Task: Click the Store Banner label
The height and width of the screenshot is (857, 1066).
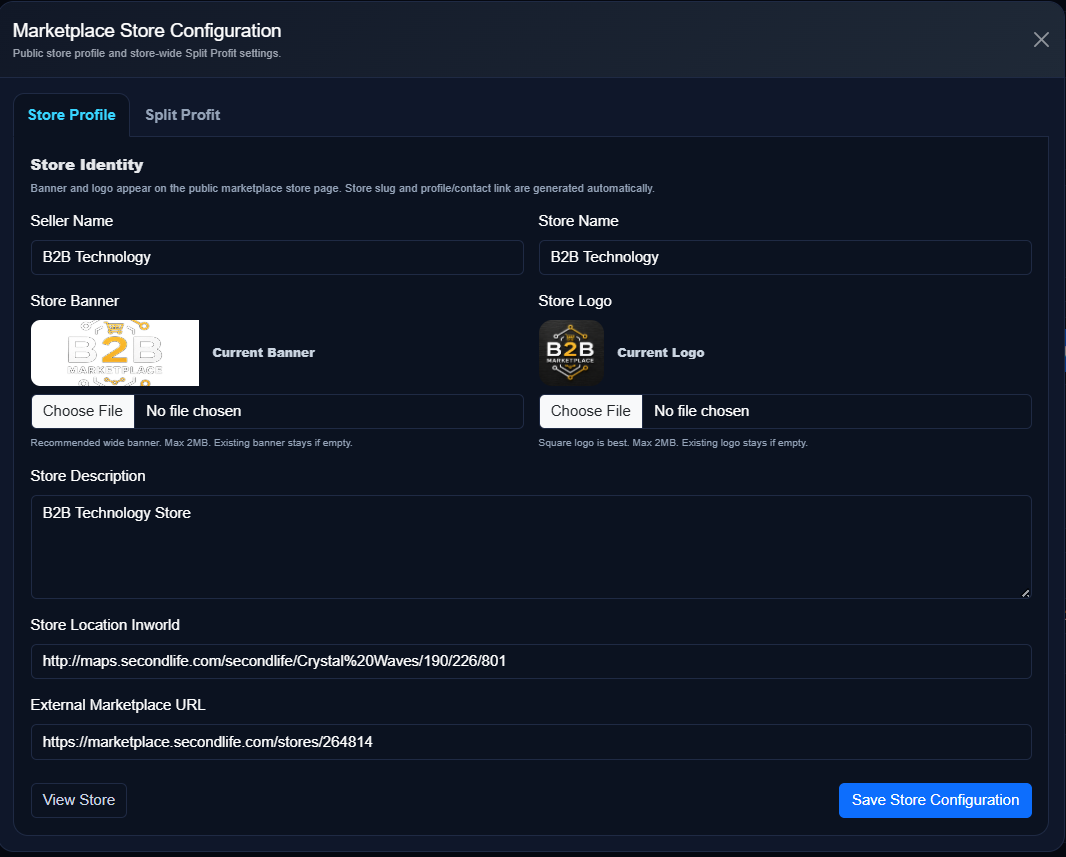Action: (75, 301)
